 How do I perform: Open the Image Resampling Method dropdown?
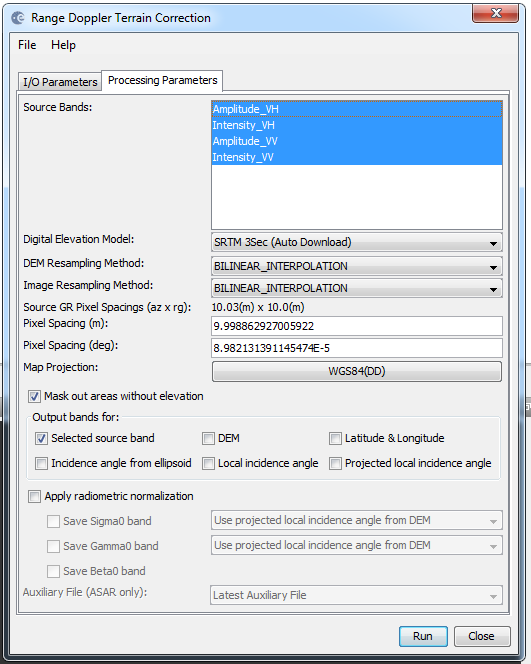pyautogui.click(x=357, y=288)
